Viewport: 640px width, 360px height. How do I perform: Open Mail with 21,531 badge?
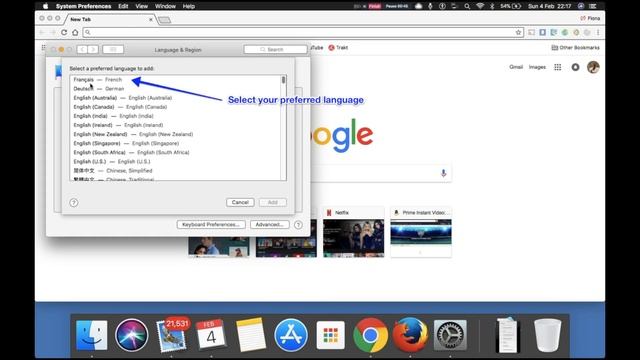tap(172, 336)
